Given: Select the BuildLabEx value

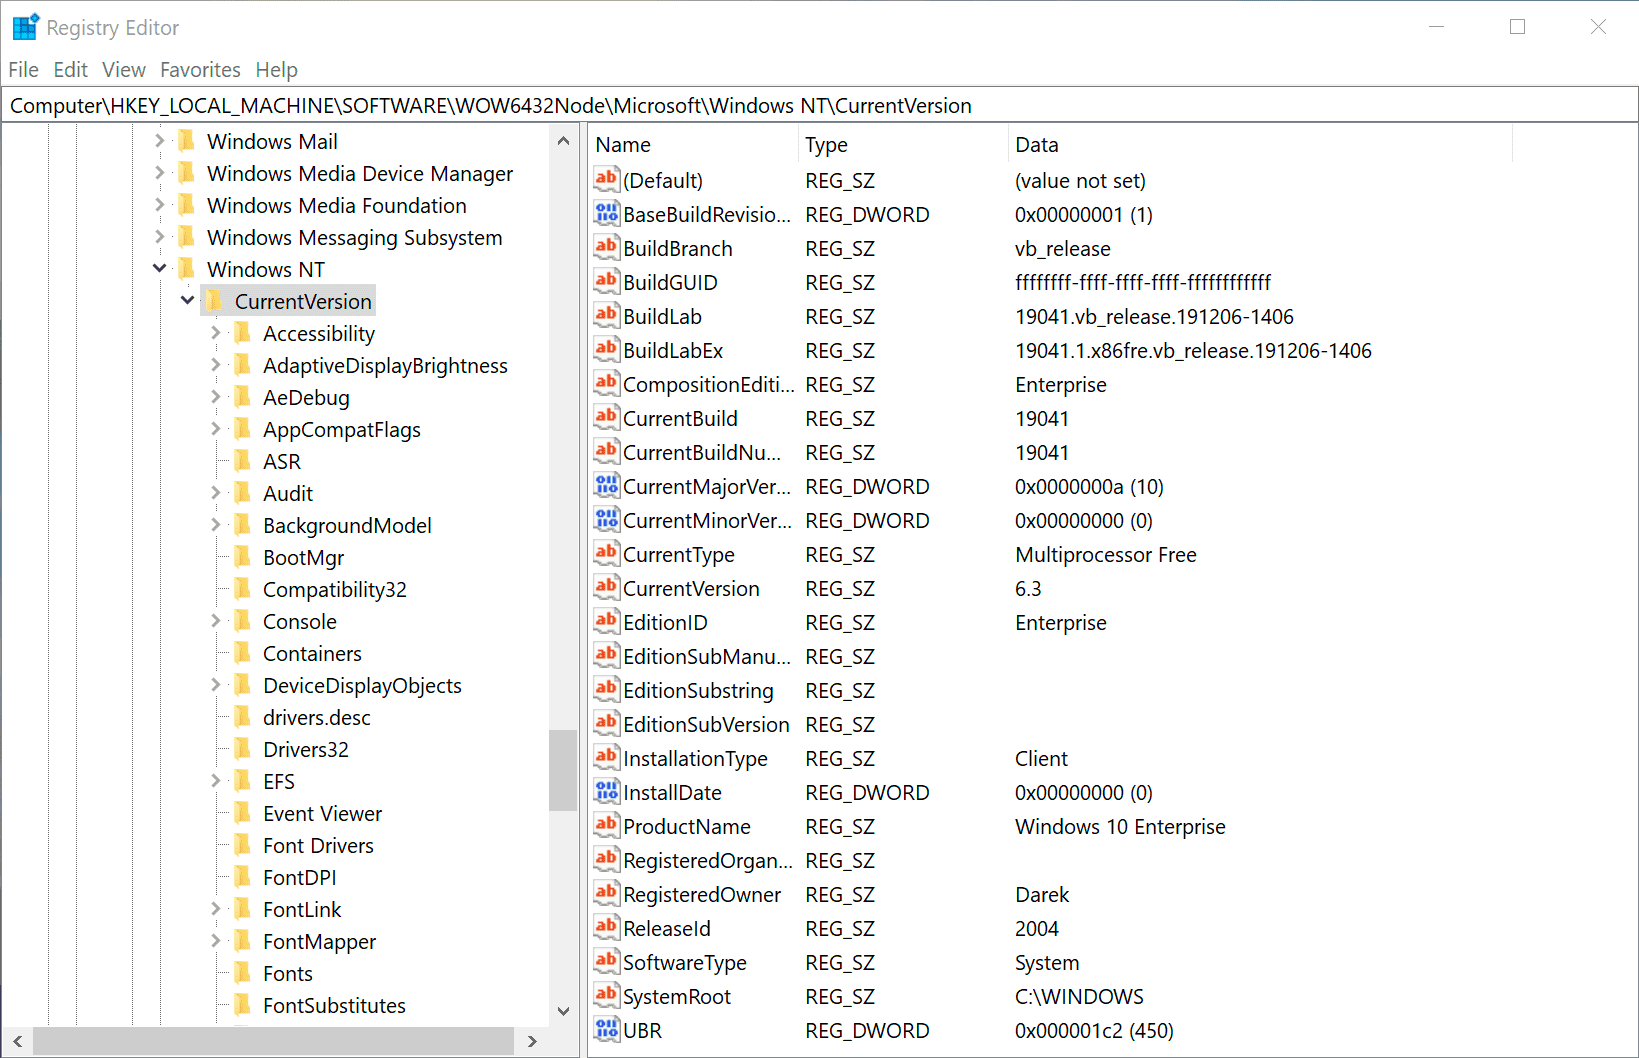Looking at the screenshot, I should click(673, 350).
